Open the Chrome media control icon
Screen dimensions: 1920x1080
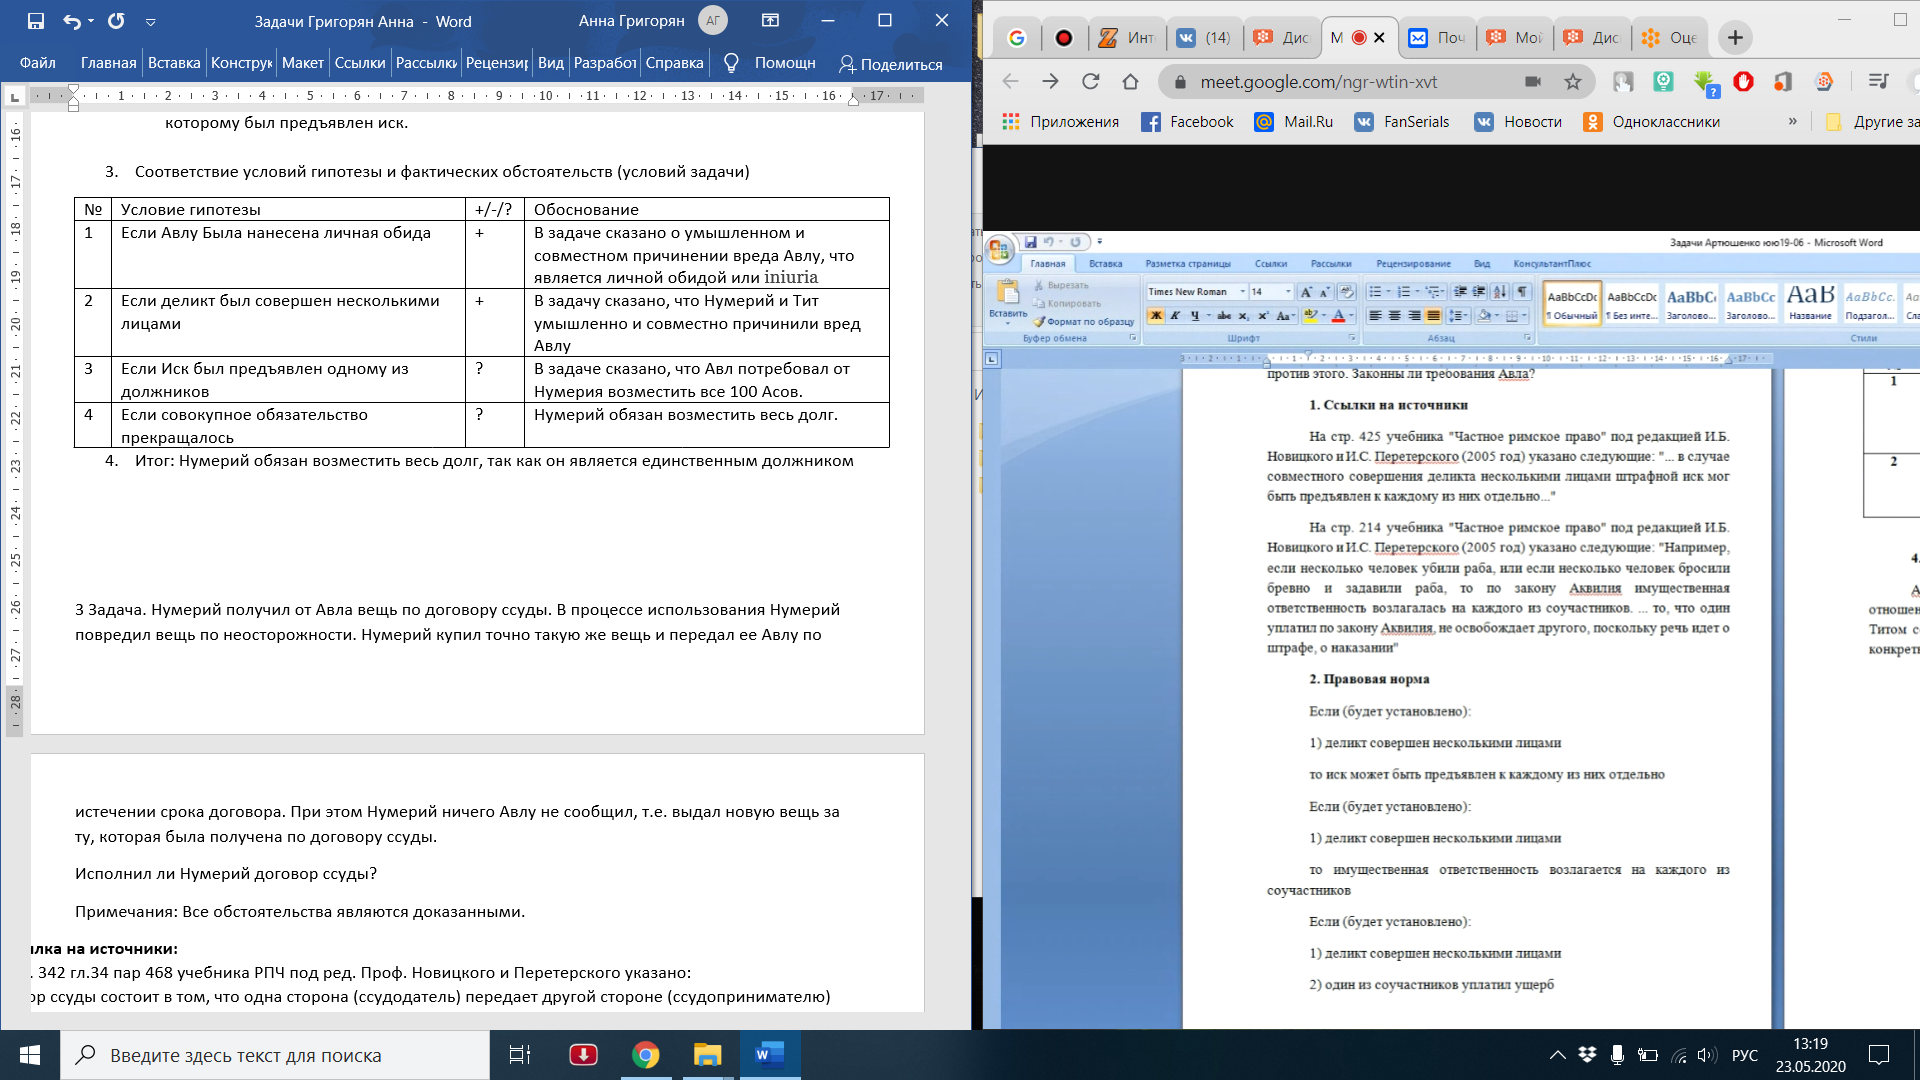[x=1879, y=81]
